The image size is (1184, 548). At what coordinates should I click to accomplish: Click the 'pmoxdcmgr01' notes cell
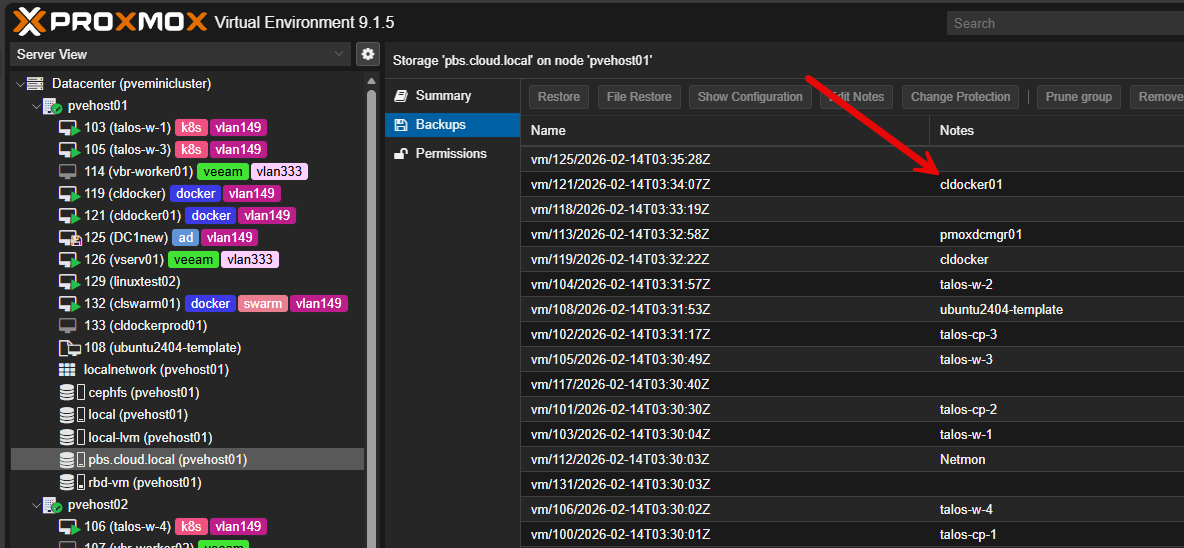(981, 235)
